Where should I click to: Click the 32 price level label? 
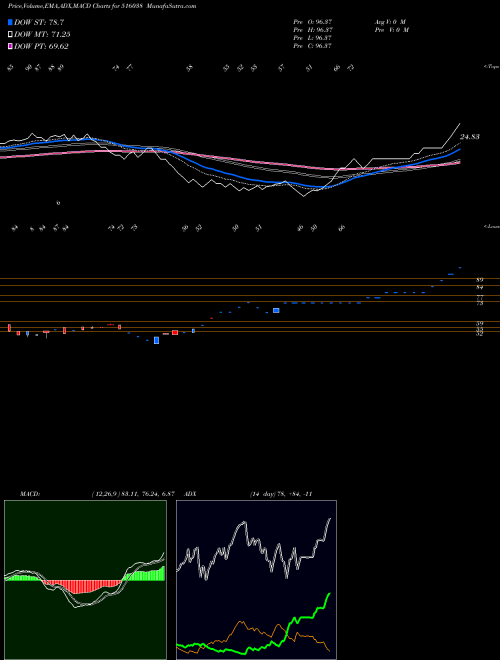(479, 333)
